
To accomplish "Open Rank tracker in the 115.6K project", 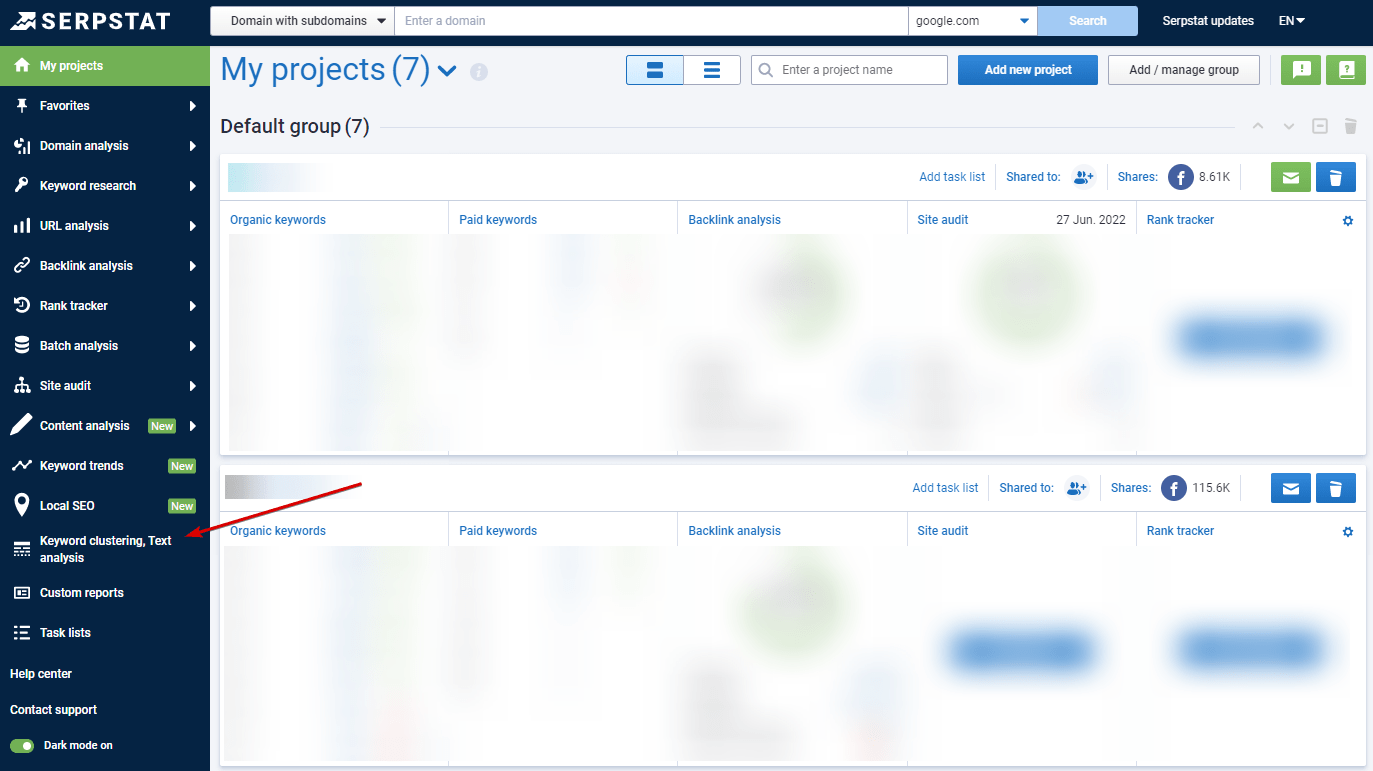I will (x=1180, y=531).
